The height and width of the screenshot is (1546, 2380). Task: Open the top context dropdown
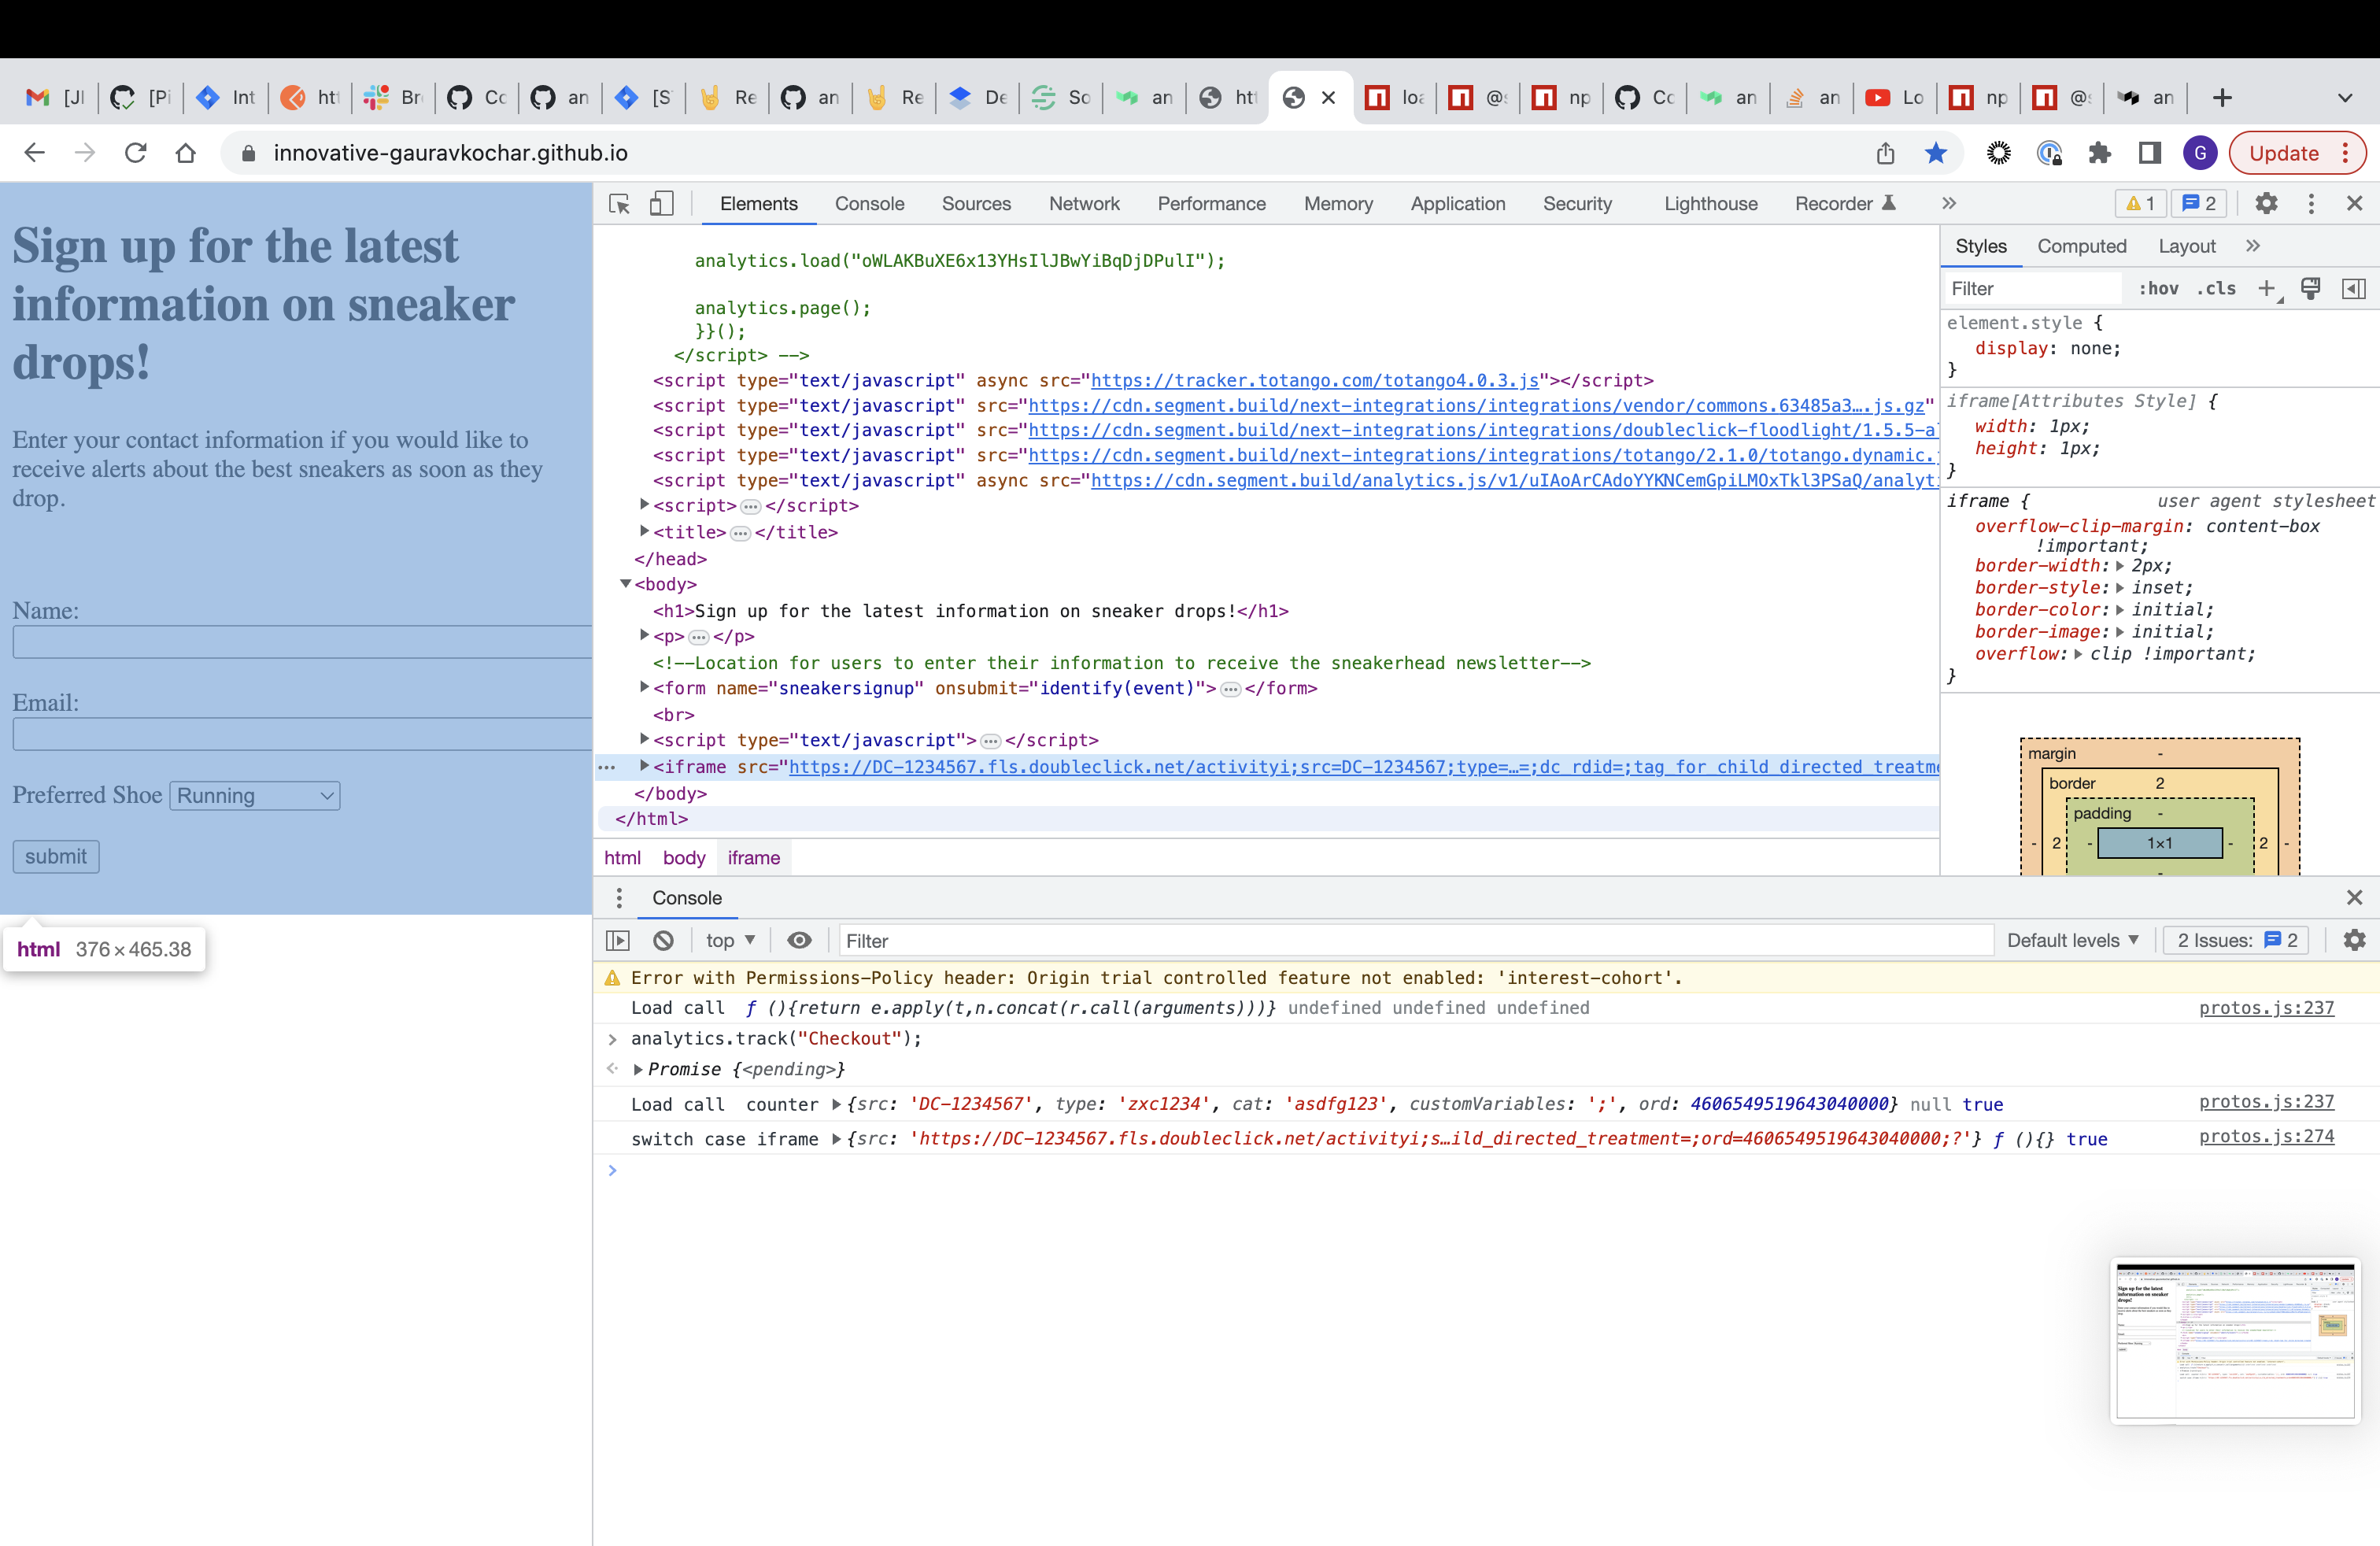[x=730, y=941]
